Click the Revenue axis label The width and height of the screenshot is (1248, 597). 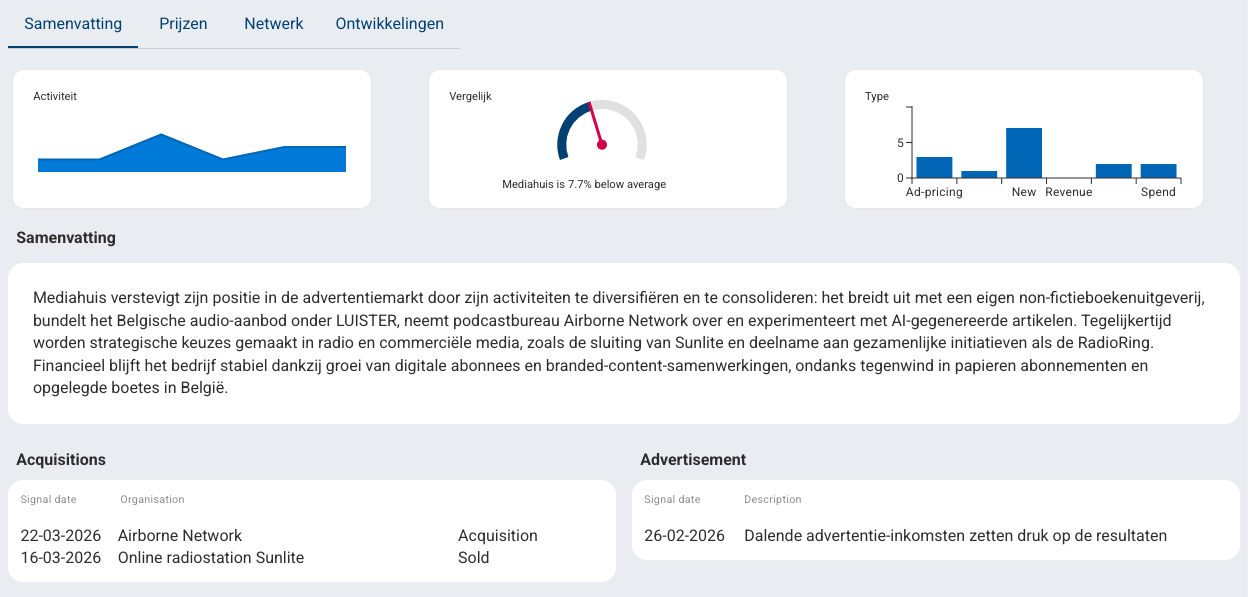click(x=1069, y=192)
